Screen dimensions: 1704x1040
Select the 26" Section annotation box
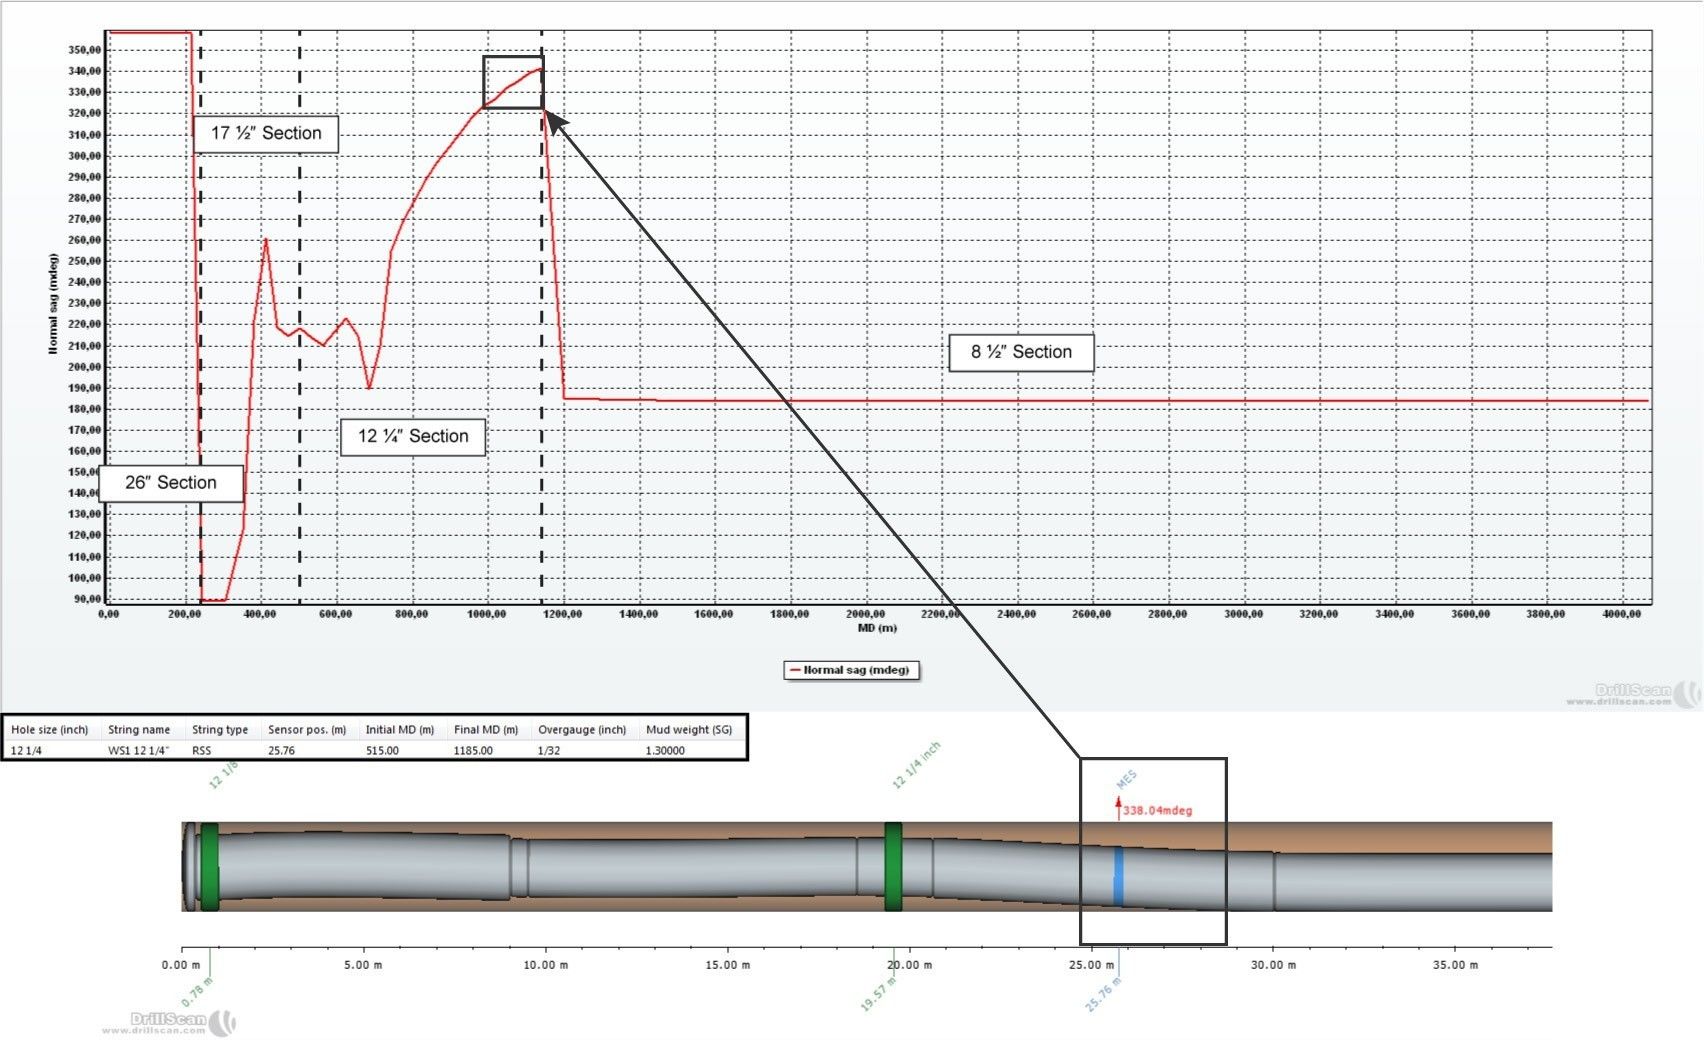(x=171, y=483)
